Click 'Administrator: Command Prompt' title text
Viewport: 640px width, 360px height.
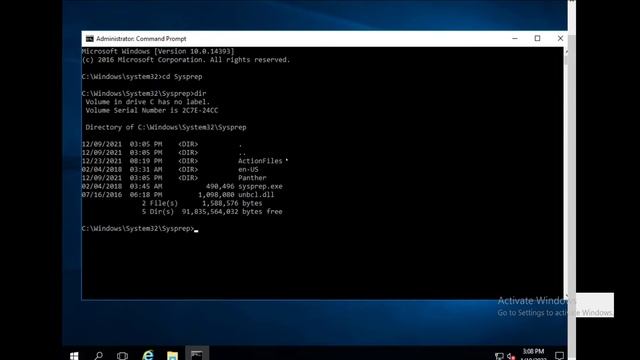pos(141,39)
